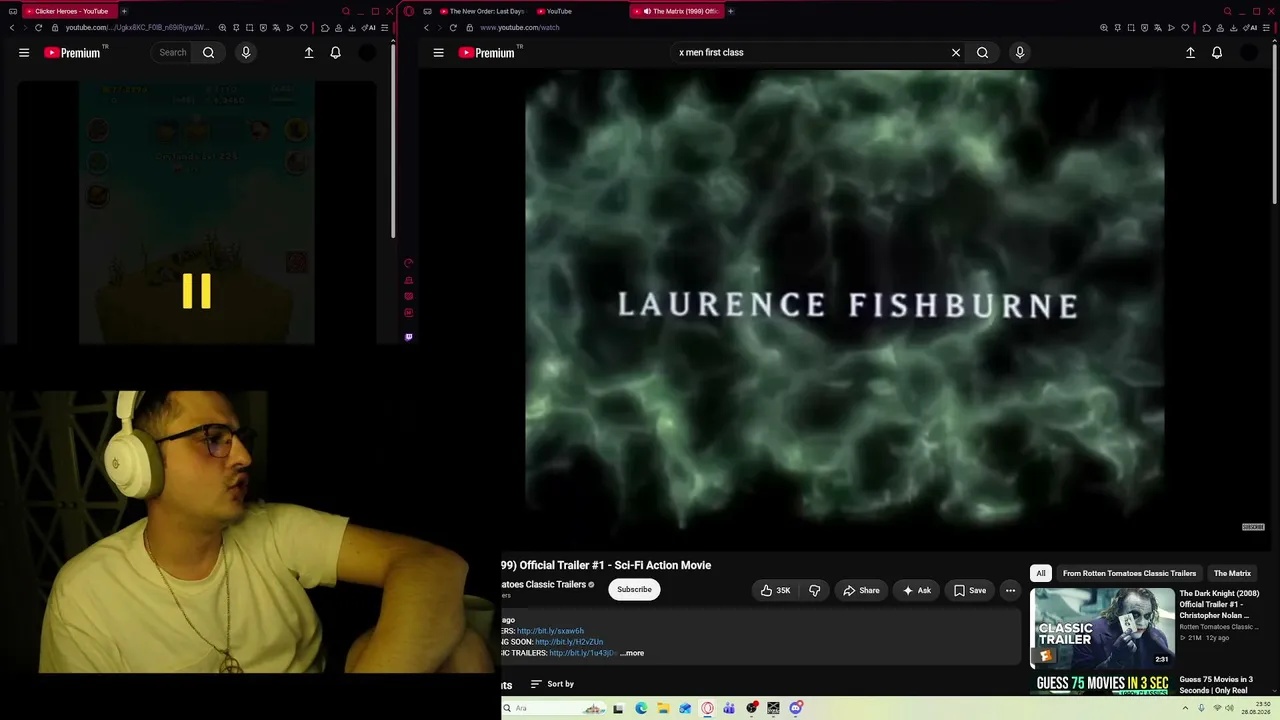Open Opera AI icon in left toolbar
The width and height of the screenshot is (1280, 720).
[x=369, y=28]
